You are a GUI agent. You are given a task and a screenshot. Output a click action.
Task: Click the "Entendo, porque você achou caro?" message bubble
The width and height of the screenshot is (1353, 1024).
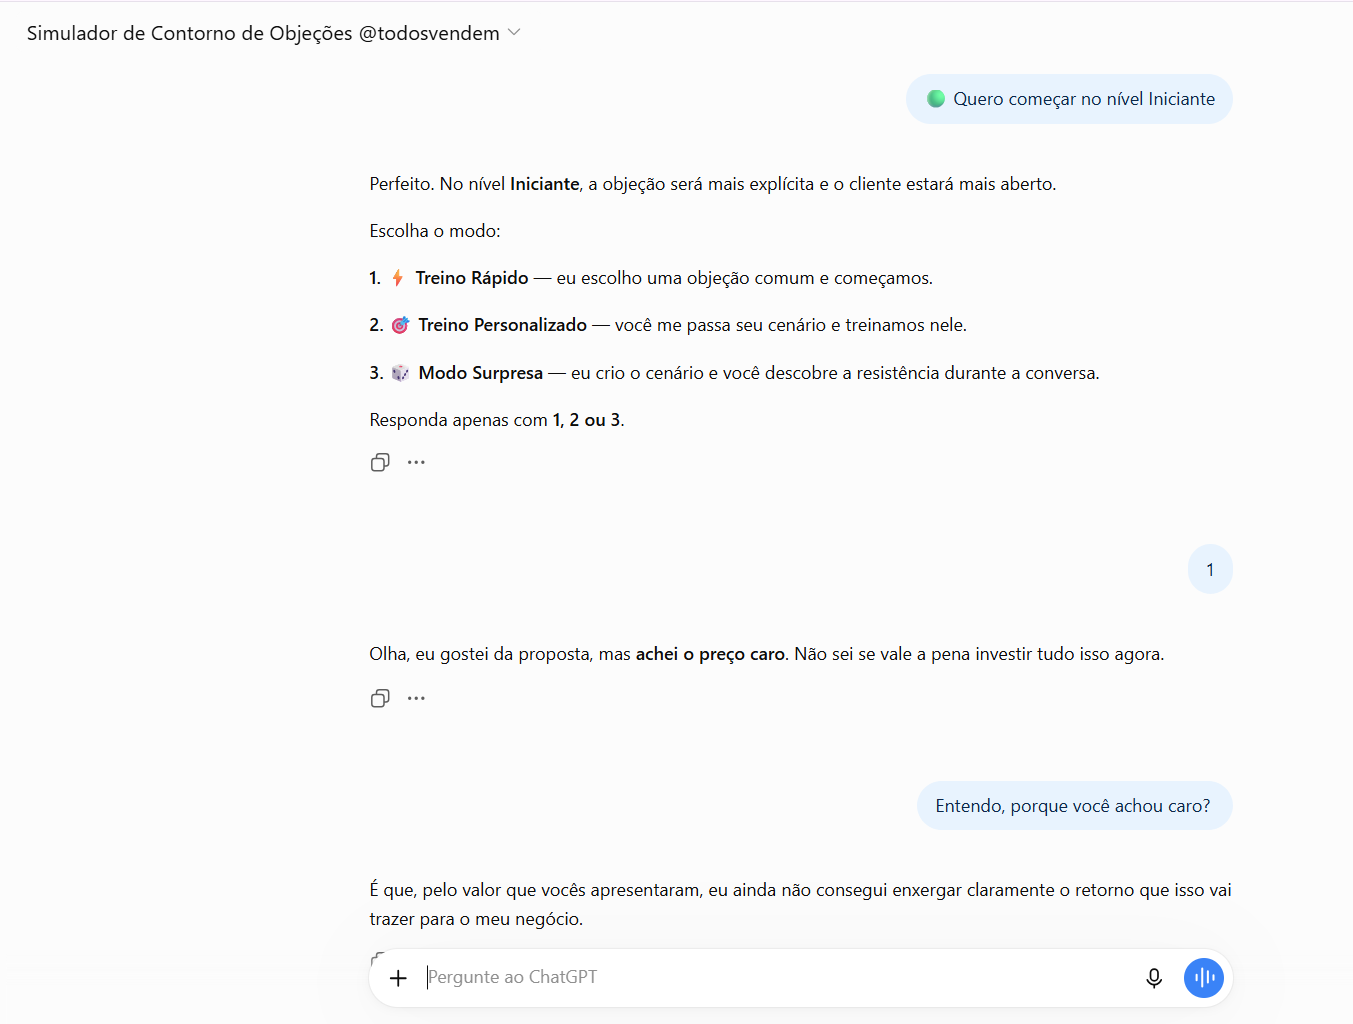[1074, 805]
